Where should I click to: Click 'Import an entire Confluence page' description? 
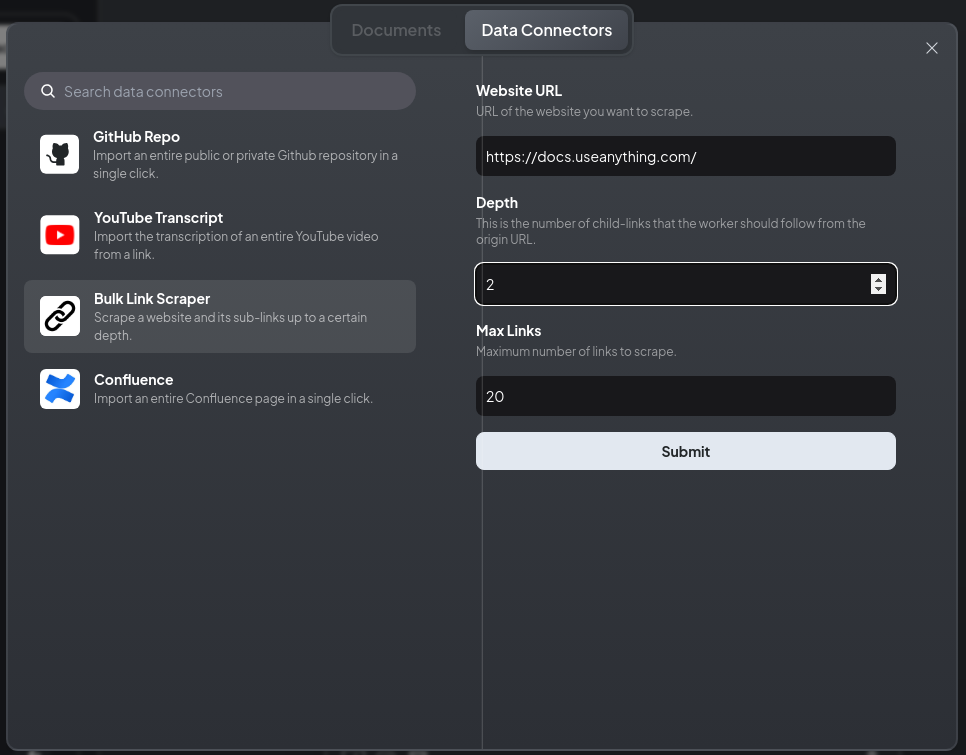(233, 398)
